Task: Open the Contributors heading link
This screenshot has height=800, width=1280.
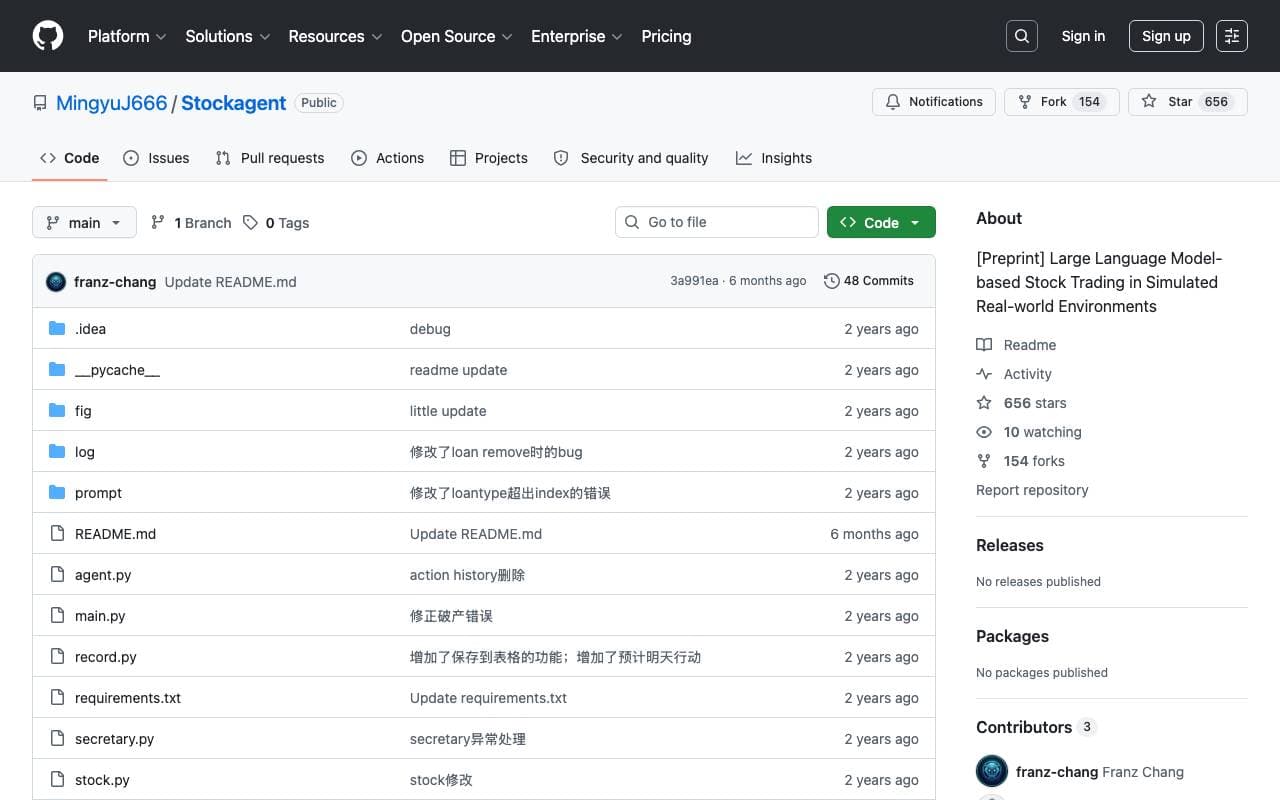Action: coord(1036,727)
